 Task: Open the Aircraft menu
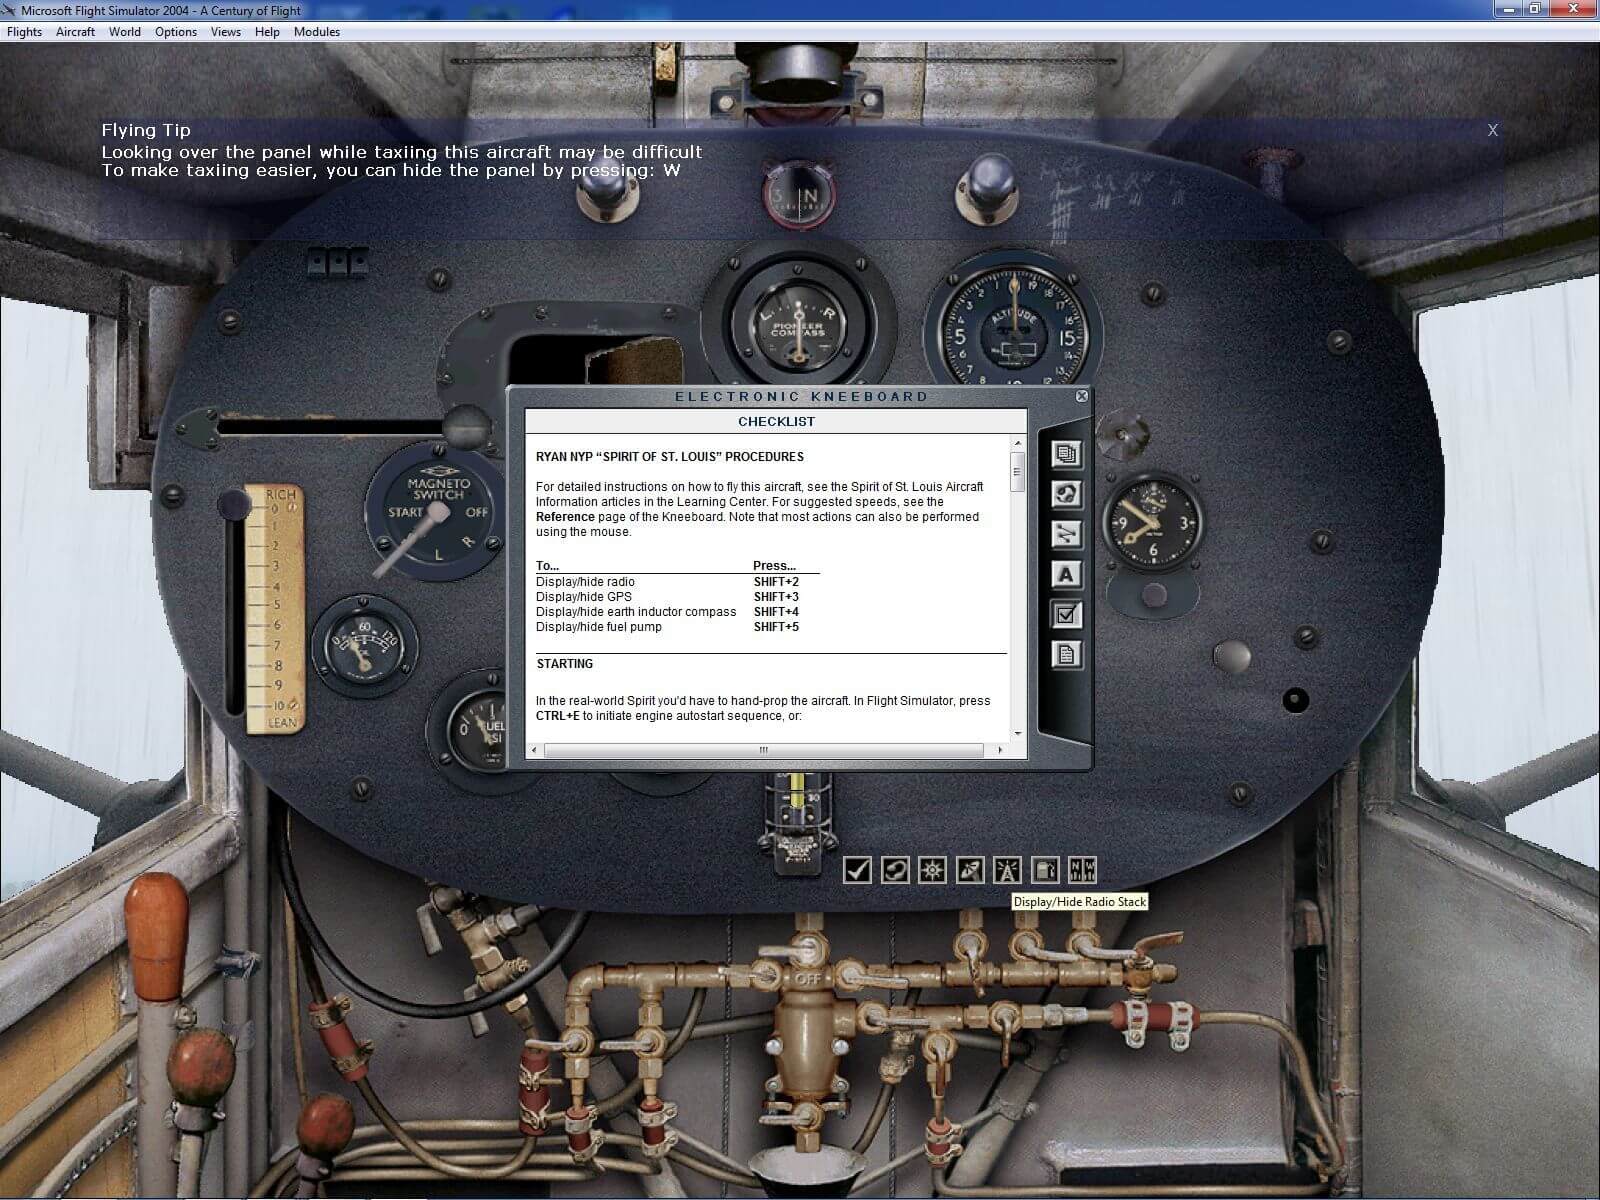[x=75, y=32]
